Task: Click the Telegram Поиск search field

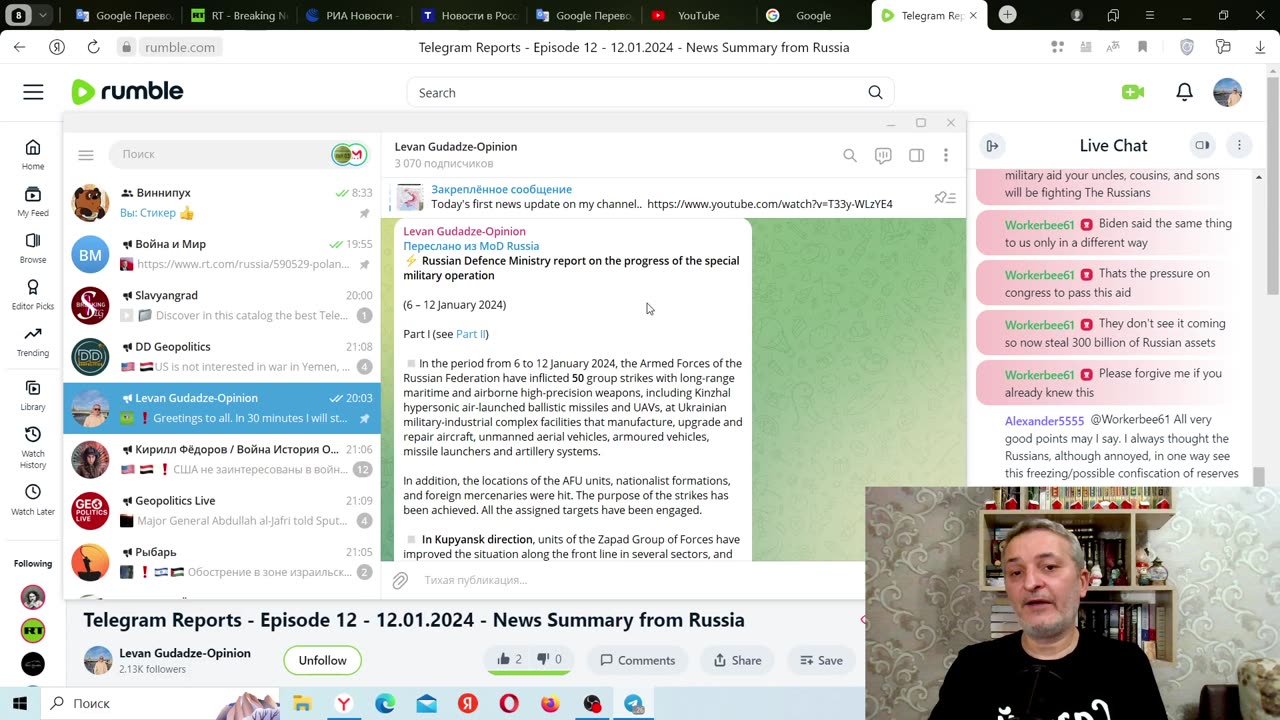Action: pos(222,154)
